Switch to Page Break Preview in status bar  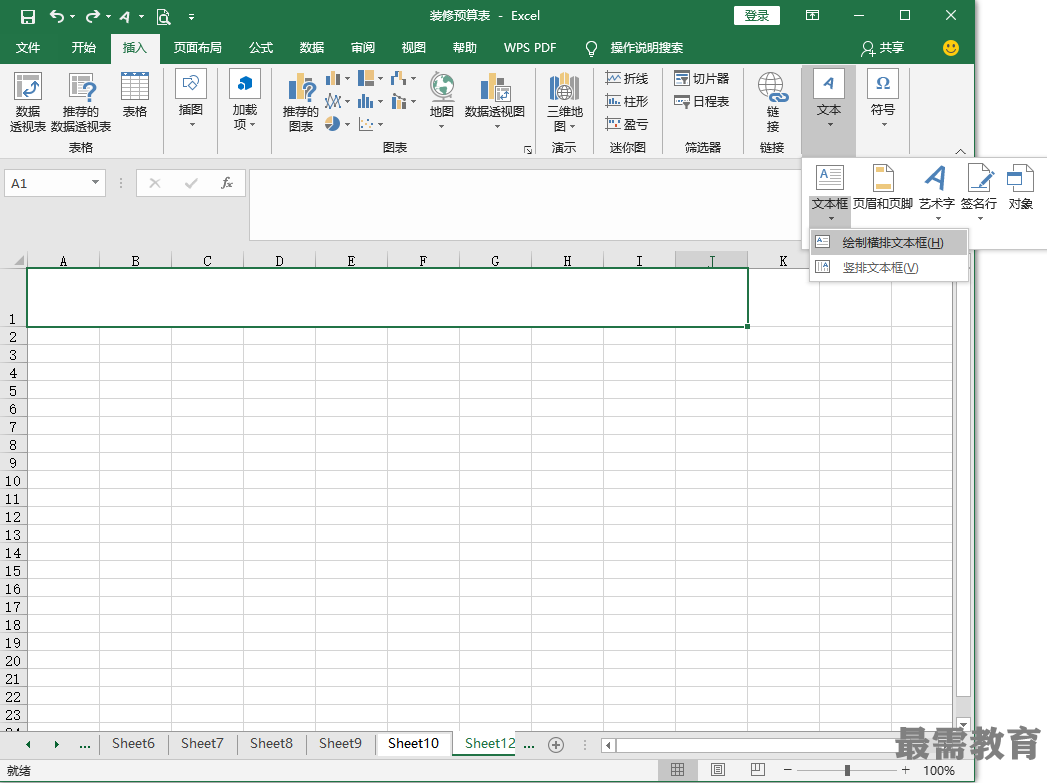click(757, 770)
